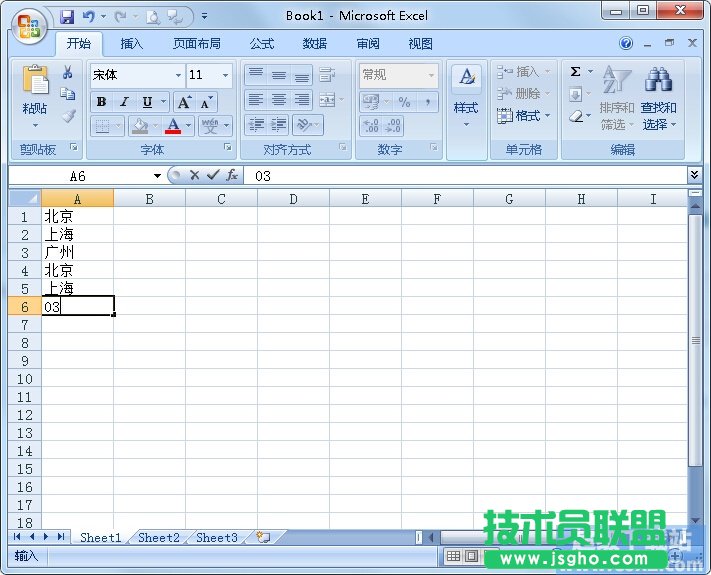Toggle bold formatting

tap(102, 102)
